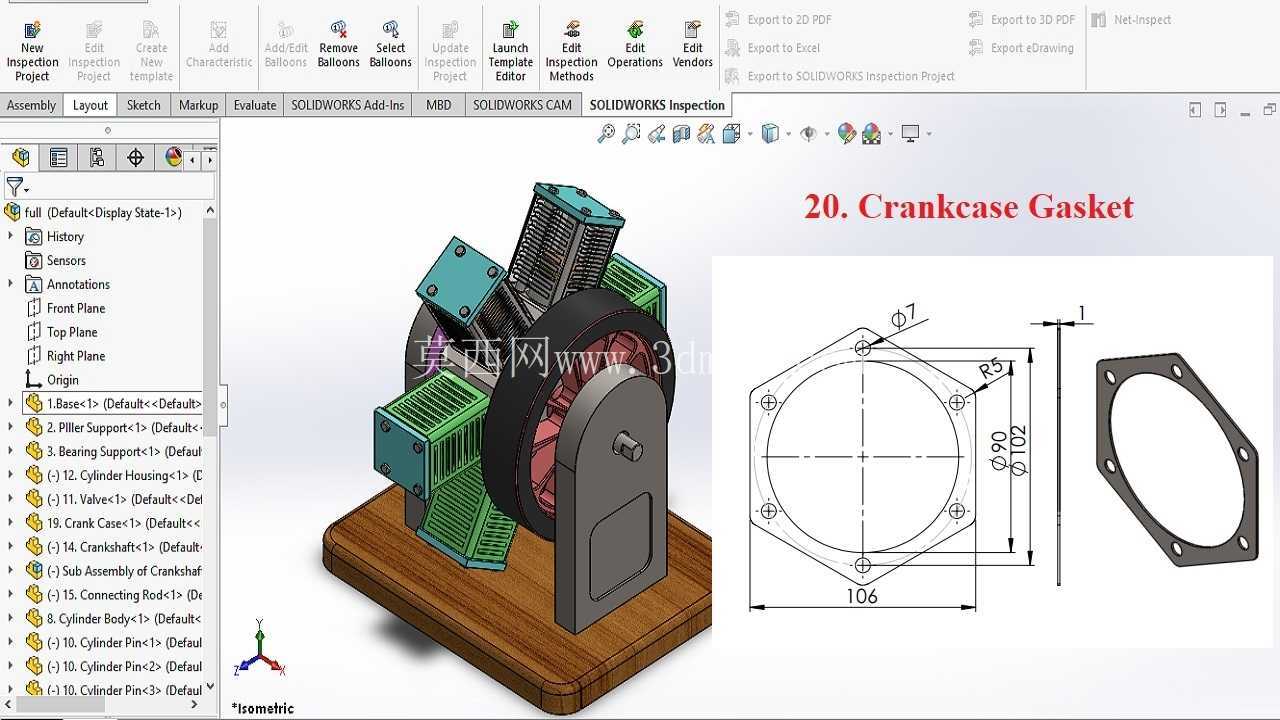Click the filter funnel icon
The width and height of the screenshot is (1280, 720).
15,187
